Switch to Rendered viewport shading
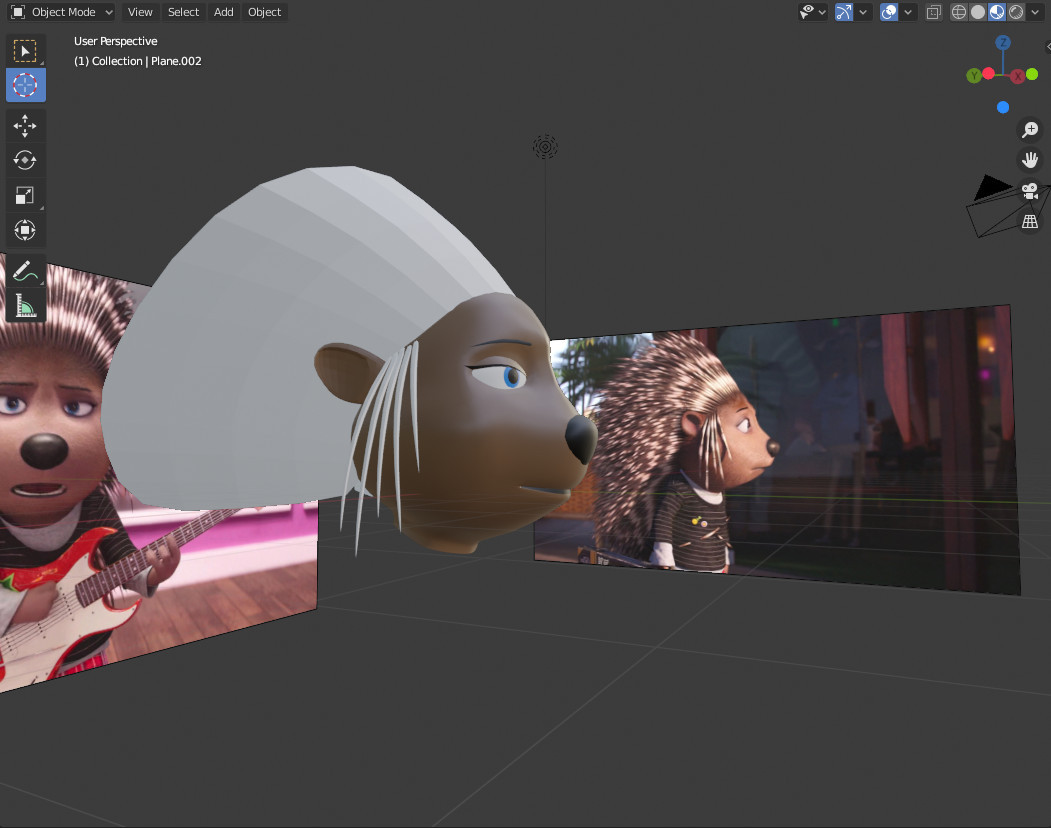Image resolution: width=1051 pixels, height=828 pixels. tap(1016, 12)
